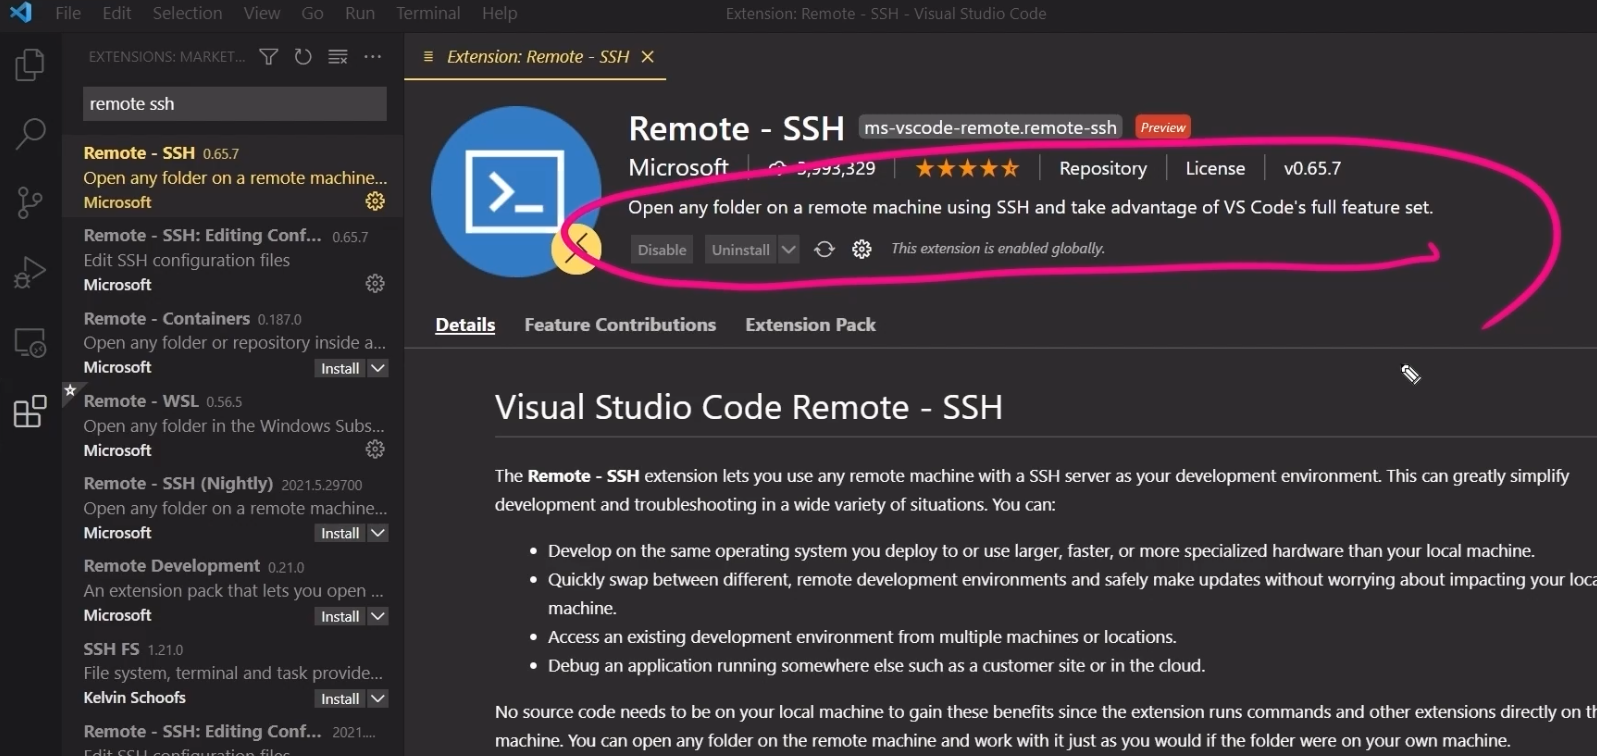Open Extensions panel more actions menu
Image resolution: width=1597 pixels, height=756 pixels.
pyautogui.click(x=373, y=57)
